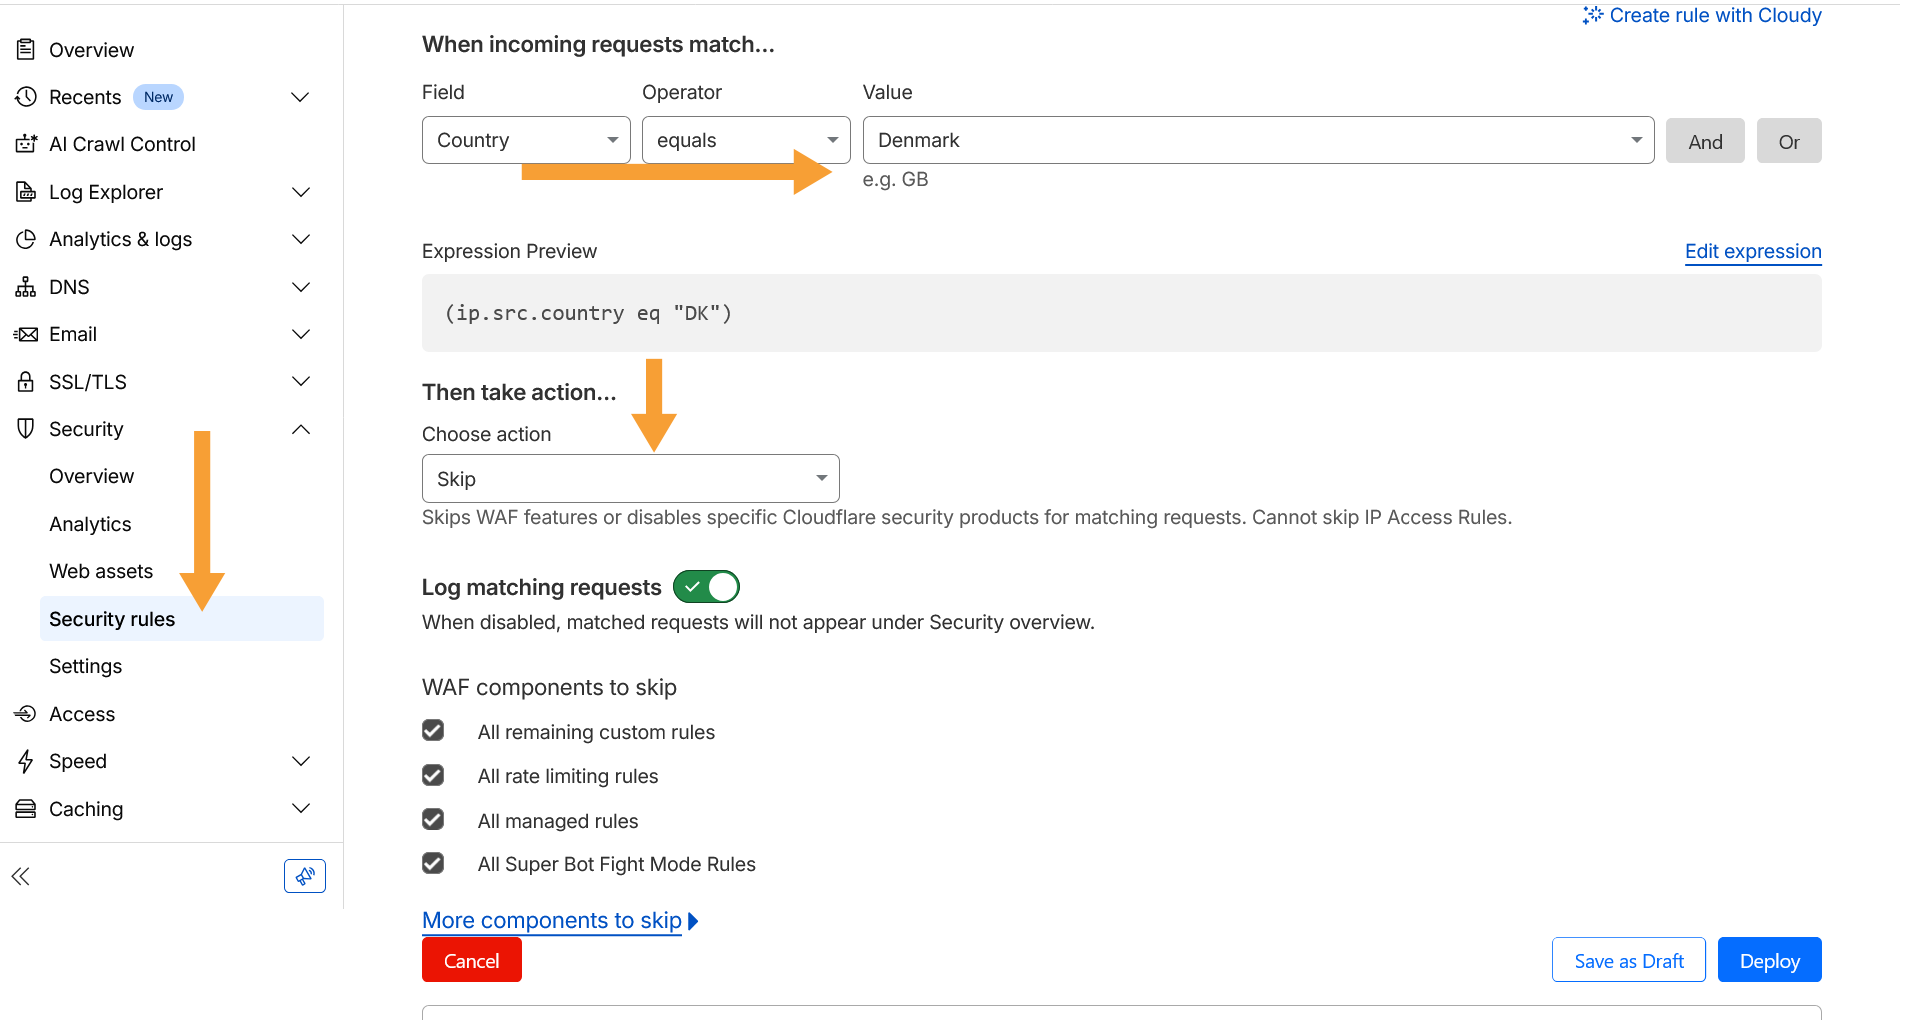Image resolution: width=1920 pixels, height=1020 pixels.
Task: Click the Deploy button
Action: click(x=1769, y=960)
